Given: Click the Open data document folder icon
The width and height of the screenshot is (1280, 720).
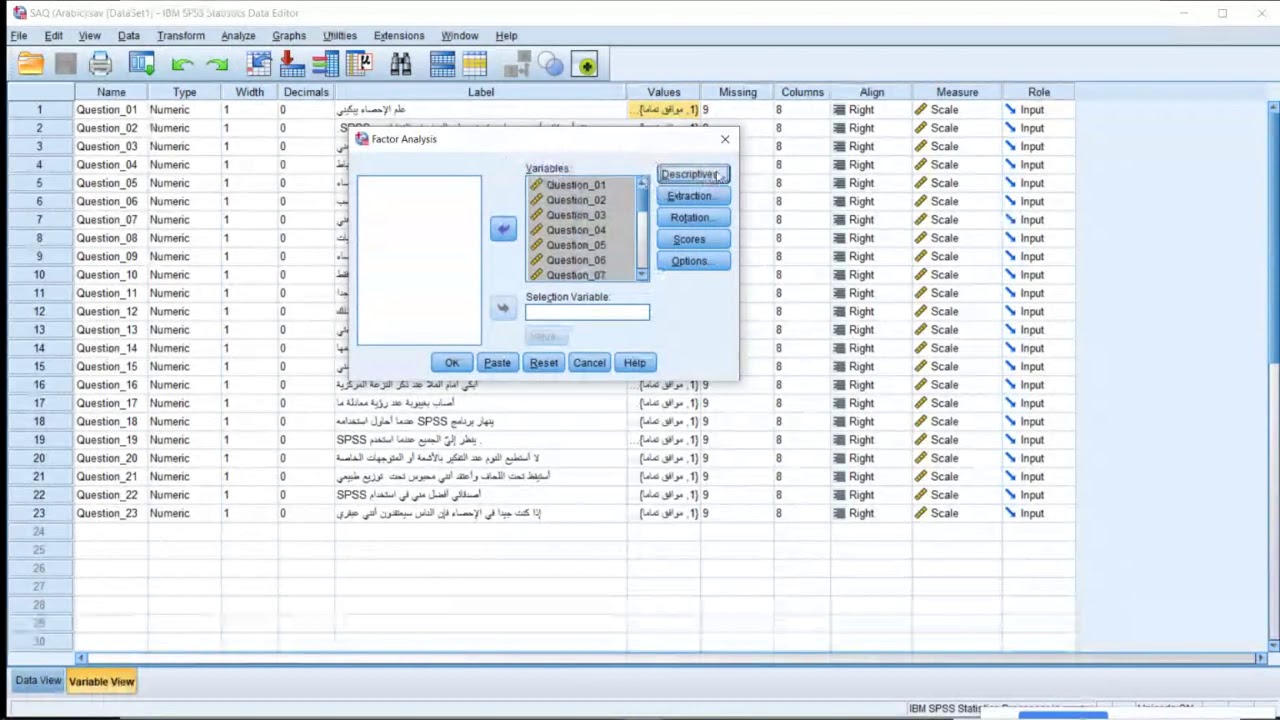Looking at the screenshot, I should (30, 65).
